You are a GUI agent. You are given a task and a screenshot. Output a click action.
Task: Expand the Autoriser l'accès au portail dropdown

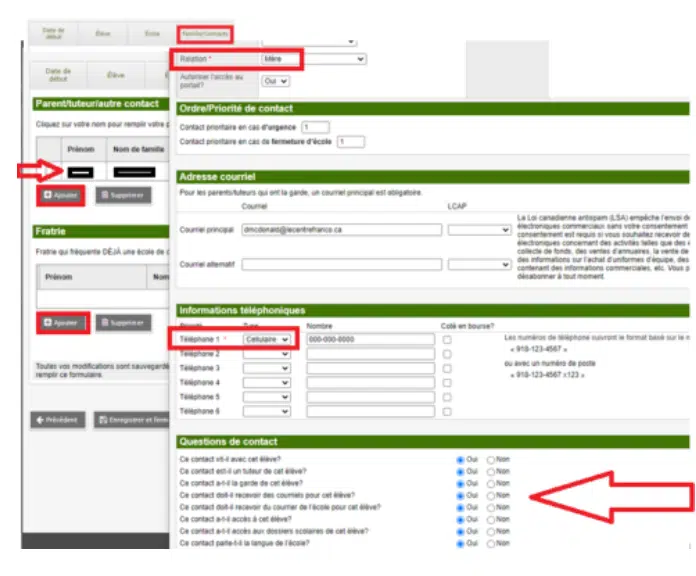(x=275, y=81)
